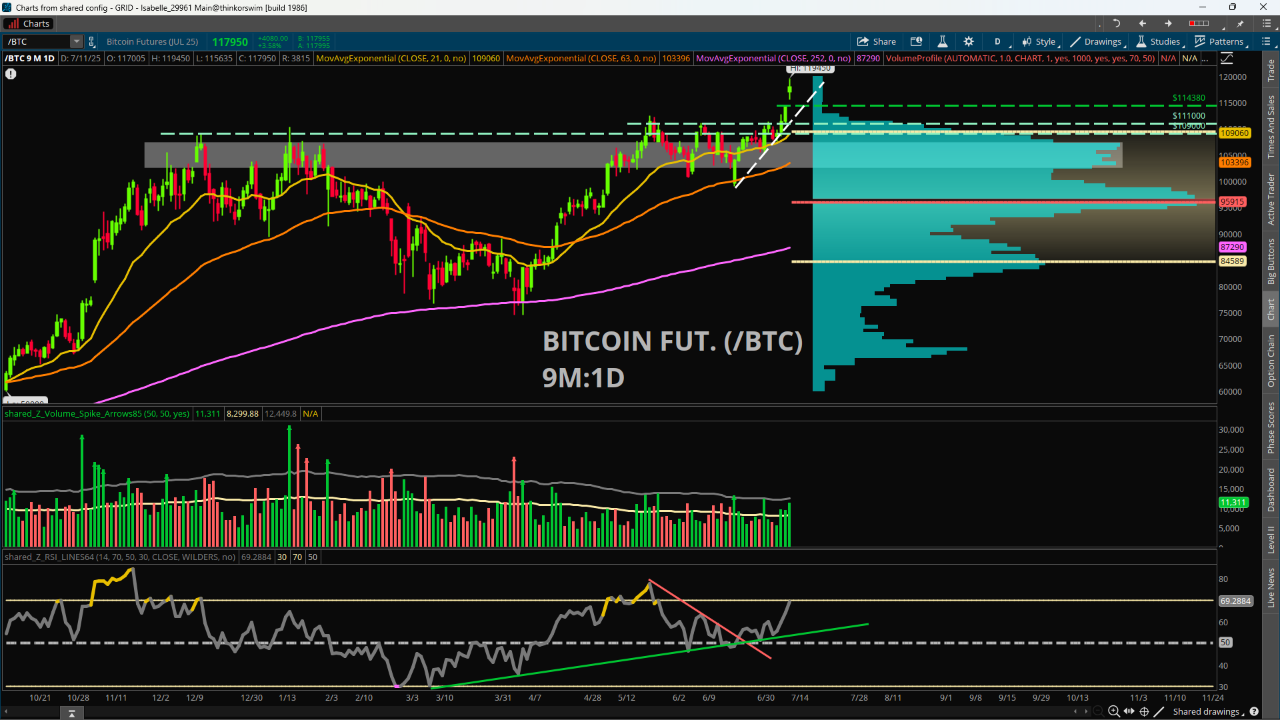Click the Share button
This screenshot has width=1280, height=720.
click(x=876, y=41)
